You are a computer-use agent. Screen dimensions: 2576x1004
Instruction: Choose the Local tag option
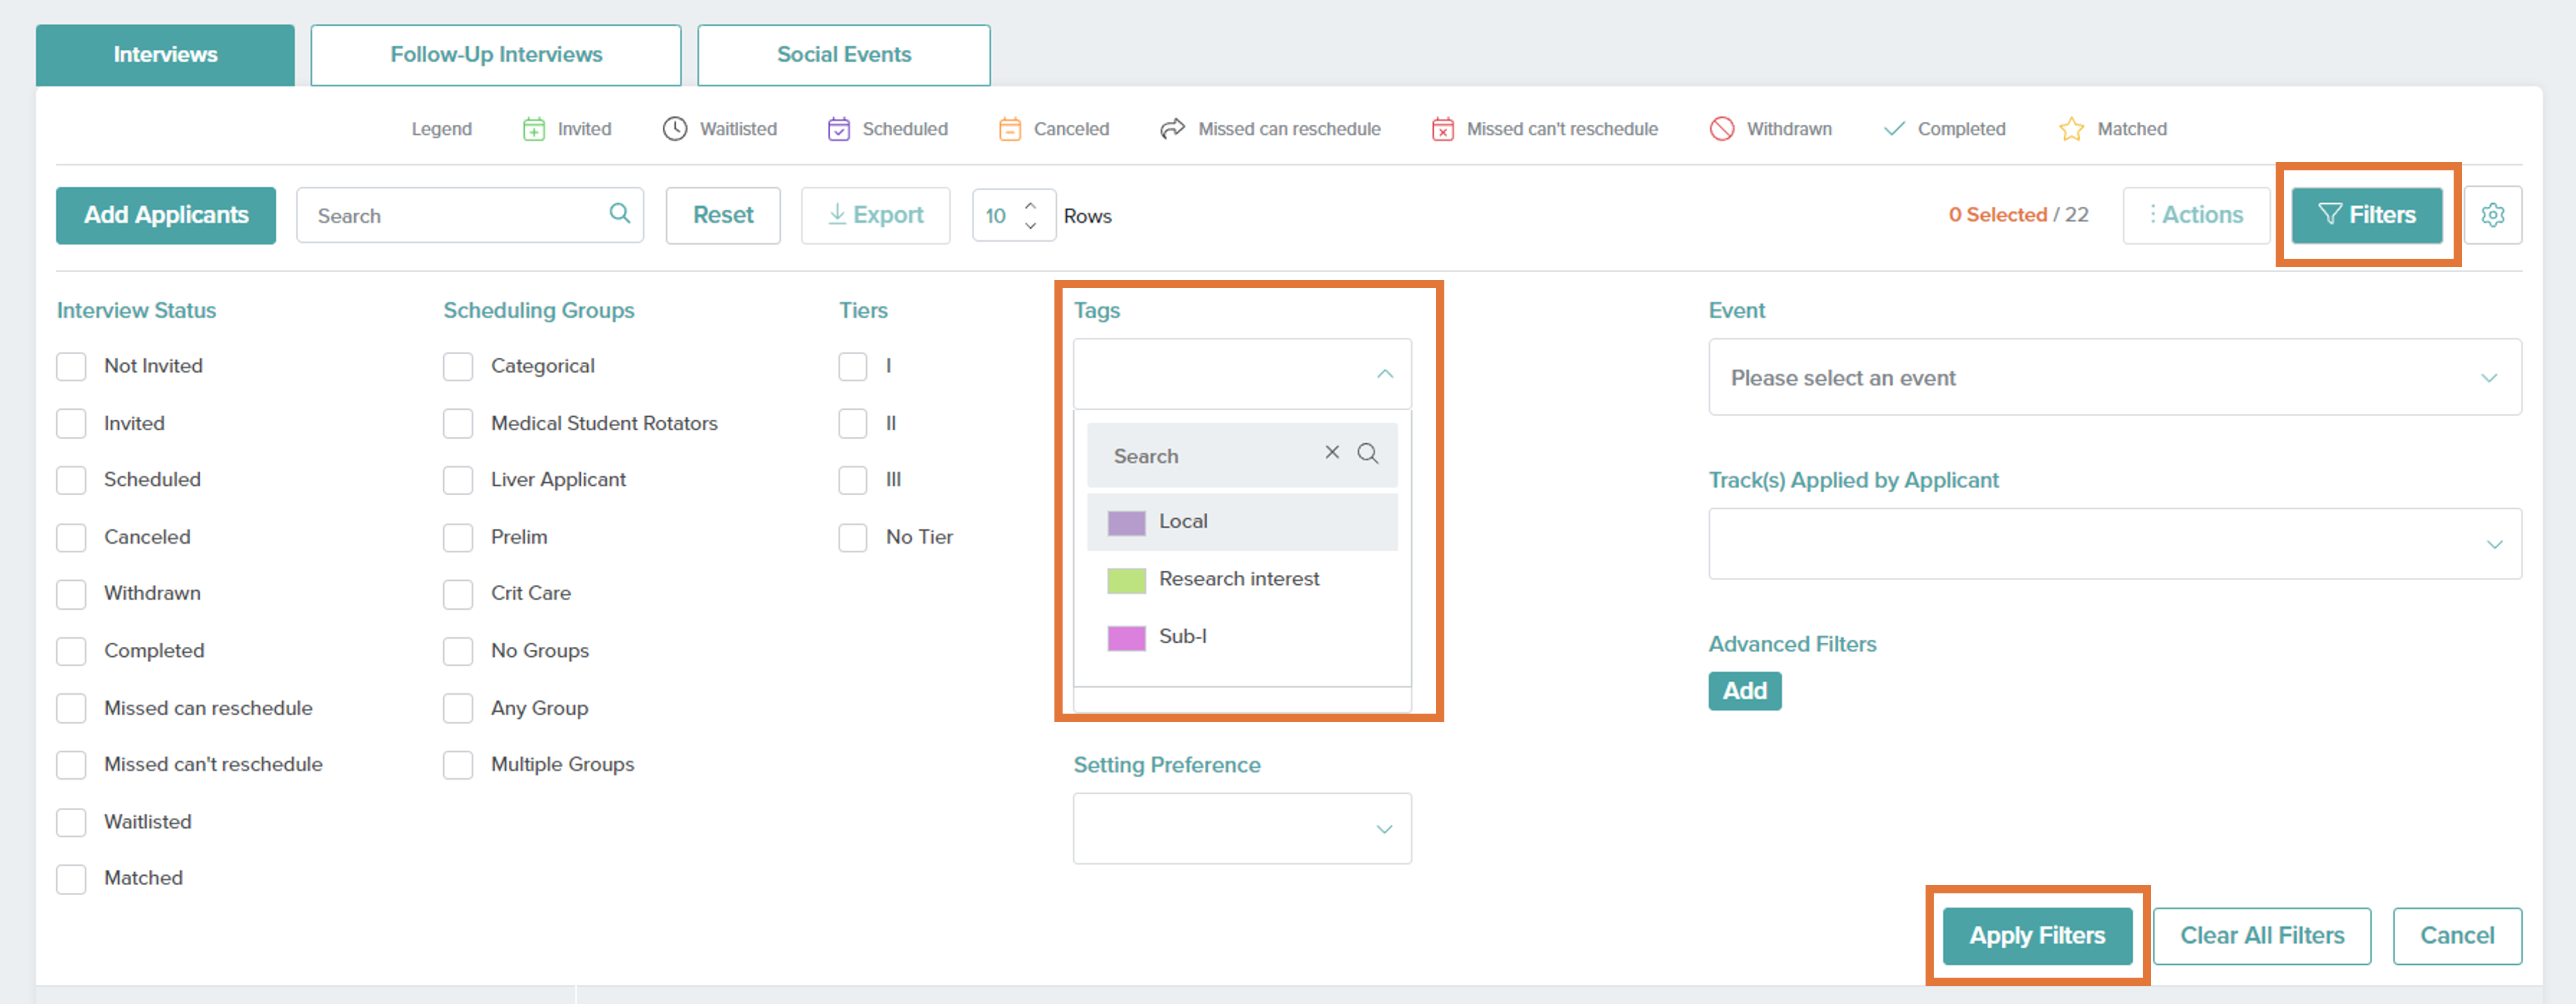click(1242, 521)
